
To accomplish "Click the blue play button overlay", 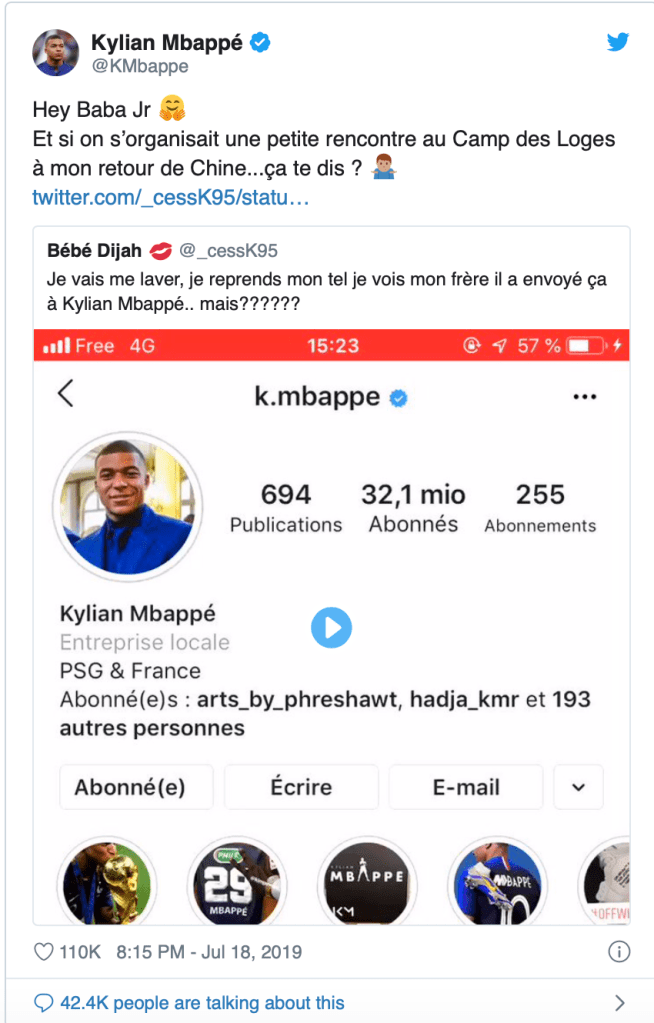I will coord(331,628).
